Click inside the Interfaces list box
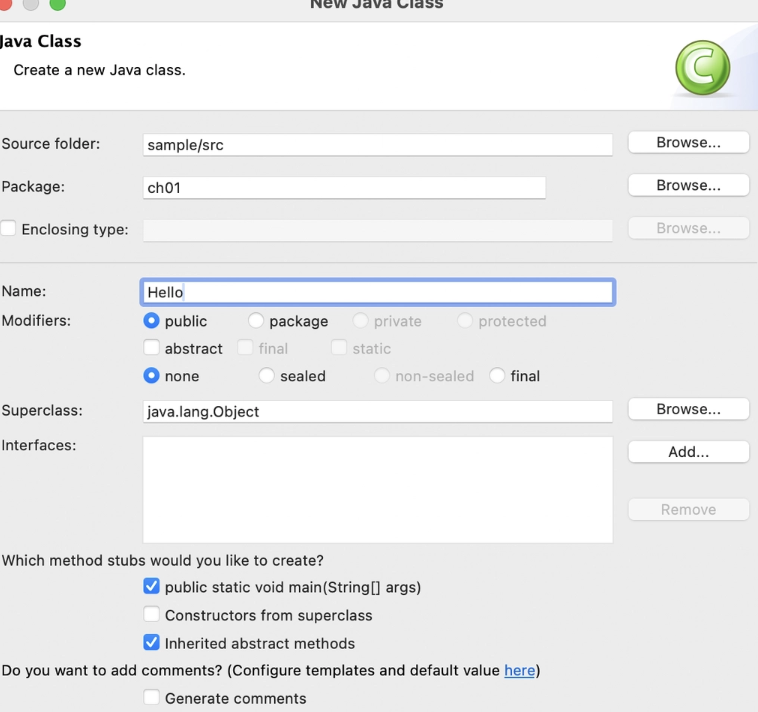Viewport: 758px width, 712px height. click(x=378, y=490)
